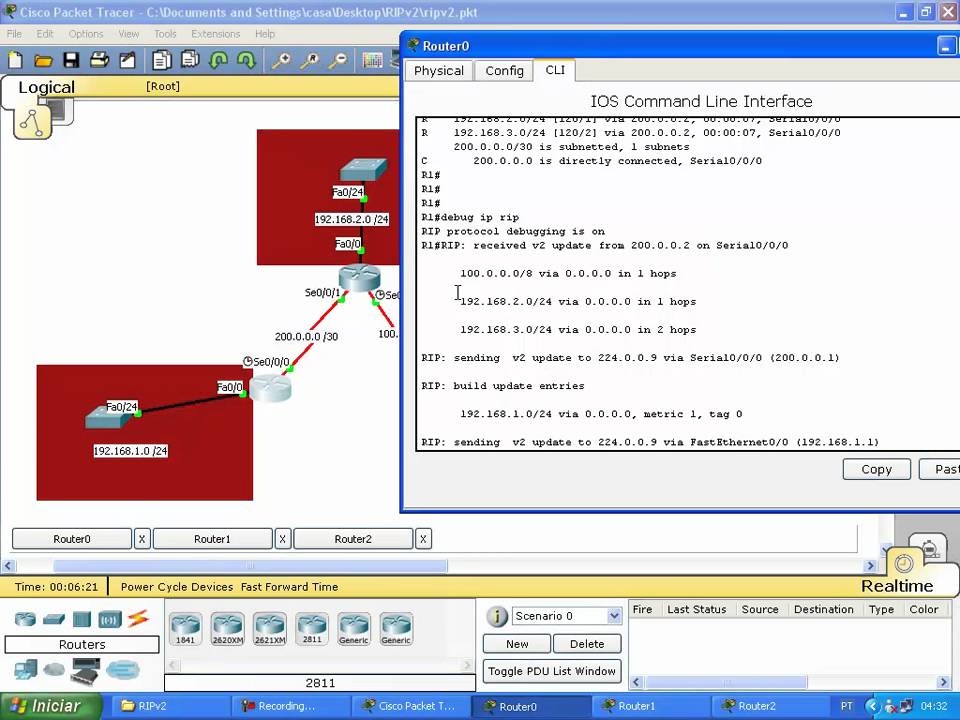Click Toggle PDU List Window button
960x720 pixels.
point(552,671)
